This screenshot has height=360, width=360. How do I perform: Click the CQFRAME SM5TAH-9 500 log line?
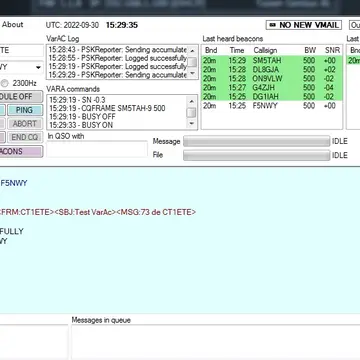click(107, 108)
